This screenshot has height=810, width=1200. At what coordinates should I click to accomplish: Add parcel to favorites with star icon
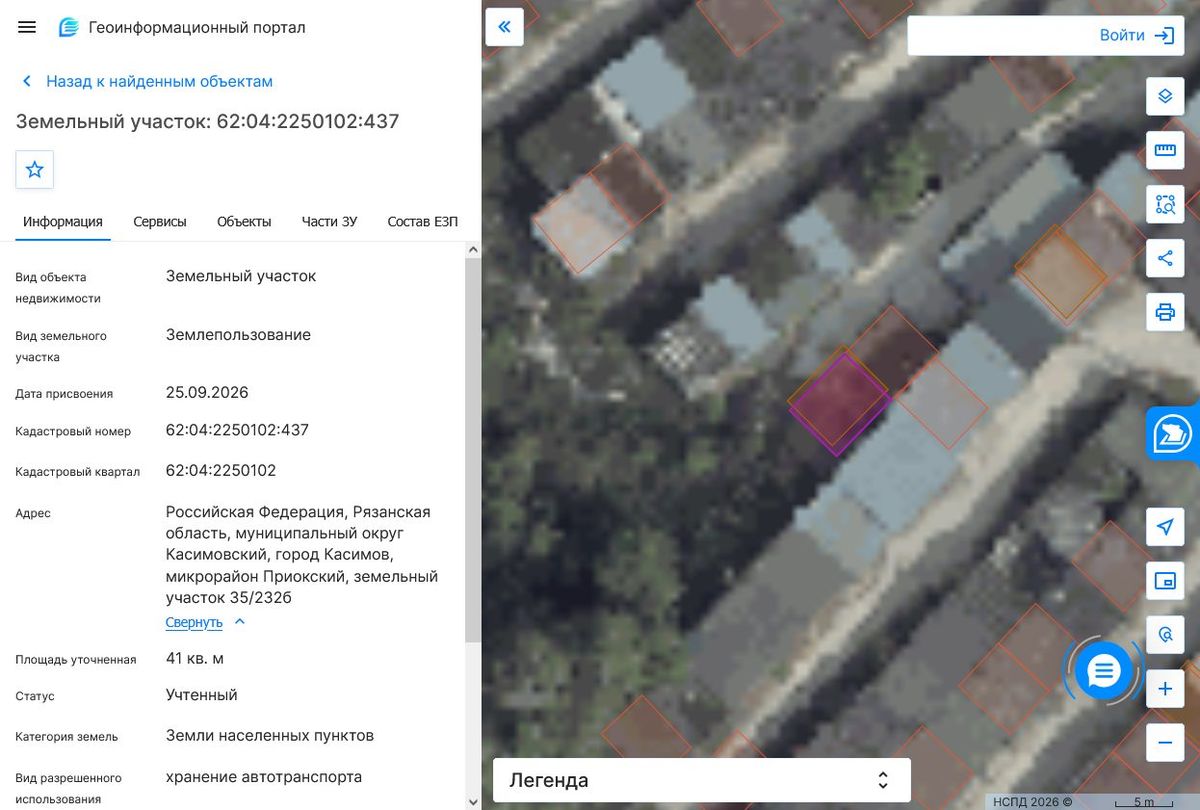pyautogui.click(x=35, y=170)
